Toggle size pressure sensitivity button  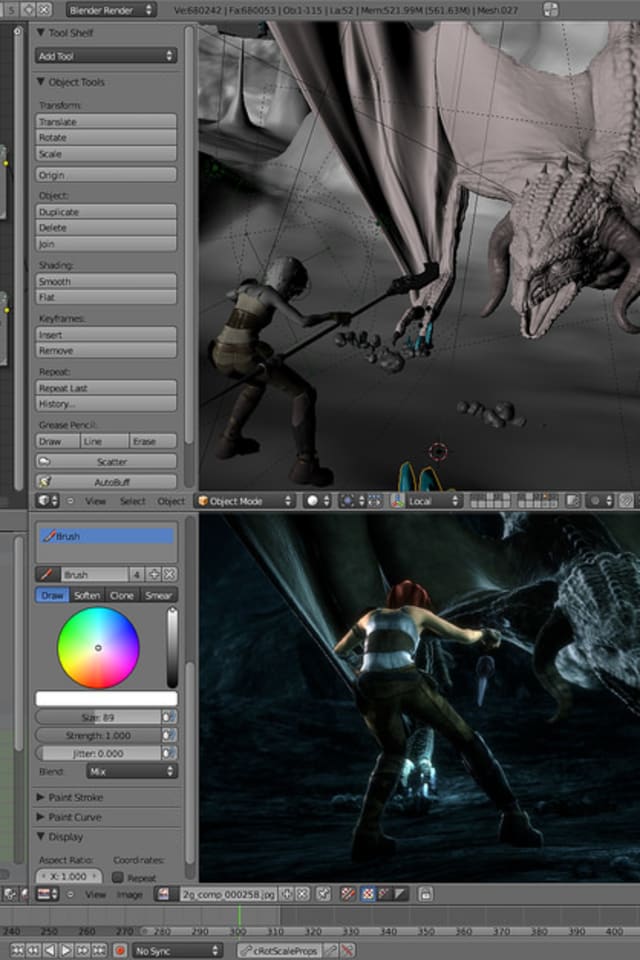point(169,717)
